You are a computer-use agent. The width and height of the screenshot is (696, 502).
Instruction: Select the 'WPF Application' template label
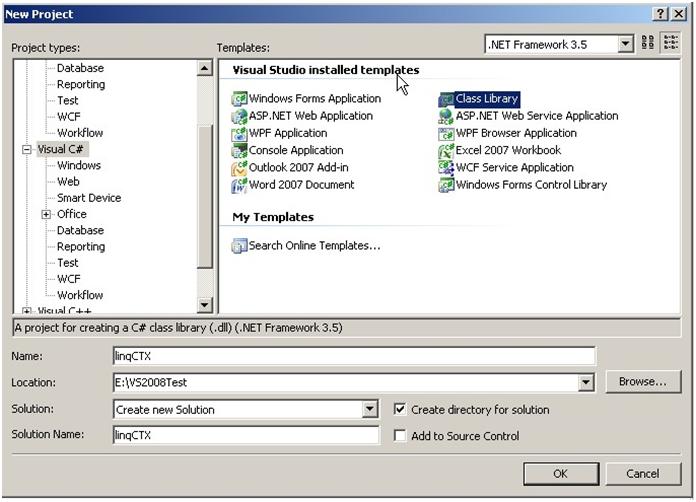click(288, 133)
